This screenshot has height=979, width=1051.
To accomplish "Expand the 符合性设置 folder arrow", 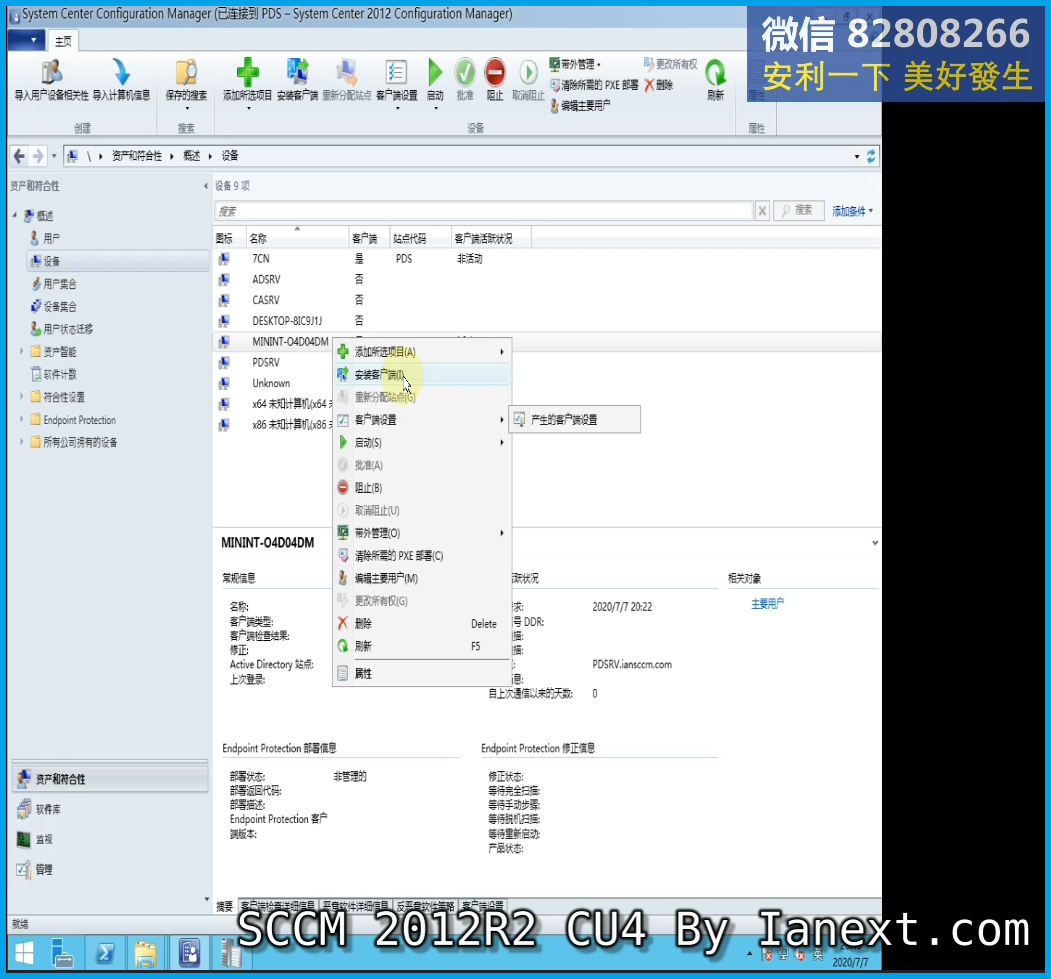I will [x=21, y=397].
